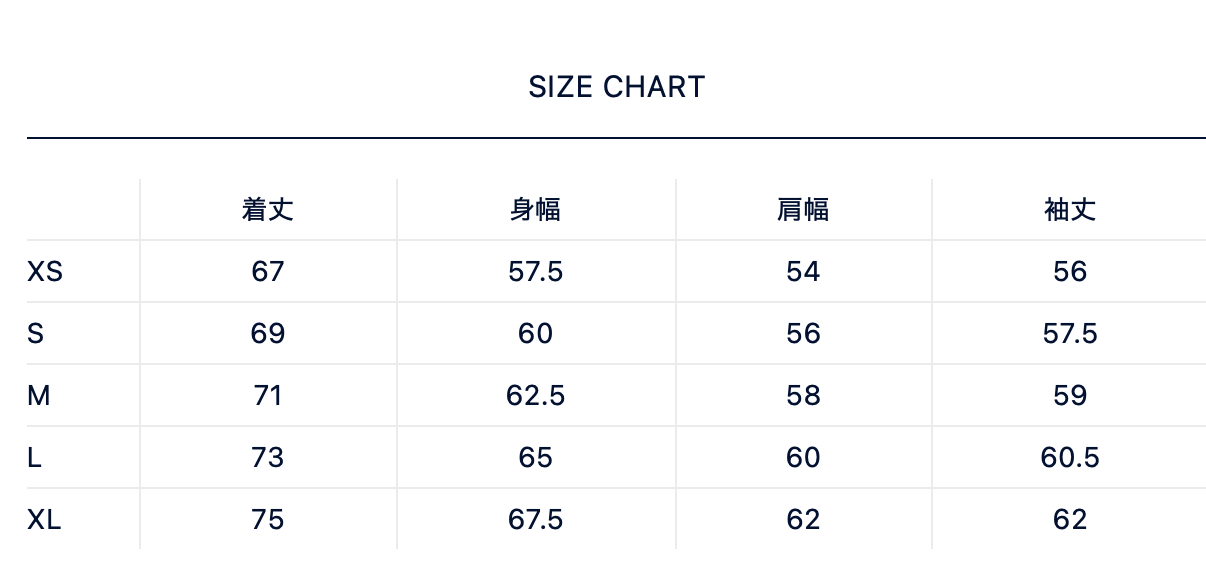Click the 着丈 column header
1206x566 pixels.
[268, 209]
